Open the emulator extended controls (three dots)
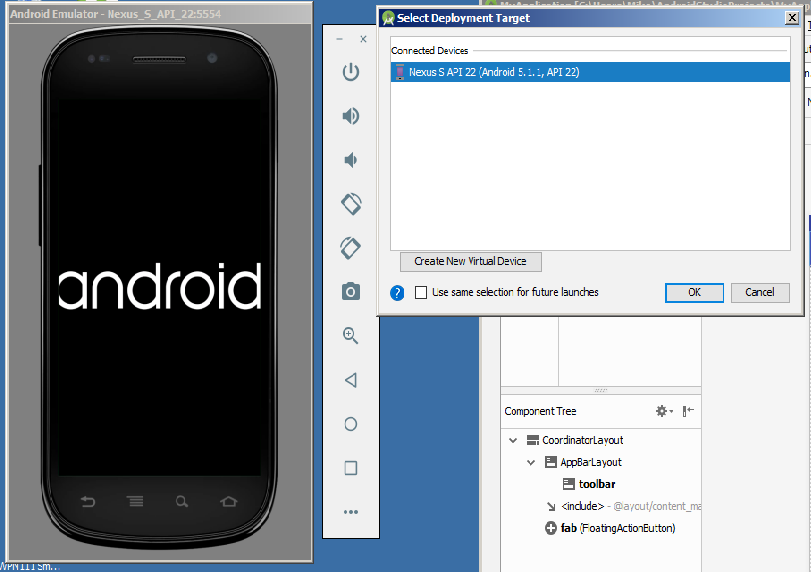Screen dimensions: 811x572 351,512
